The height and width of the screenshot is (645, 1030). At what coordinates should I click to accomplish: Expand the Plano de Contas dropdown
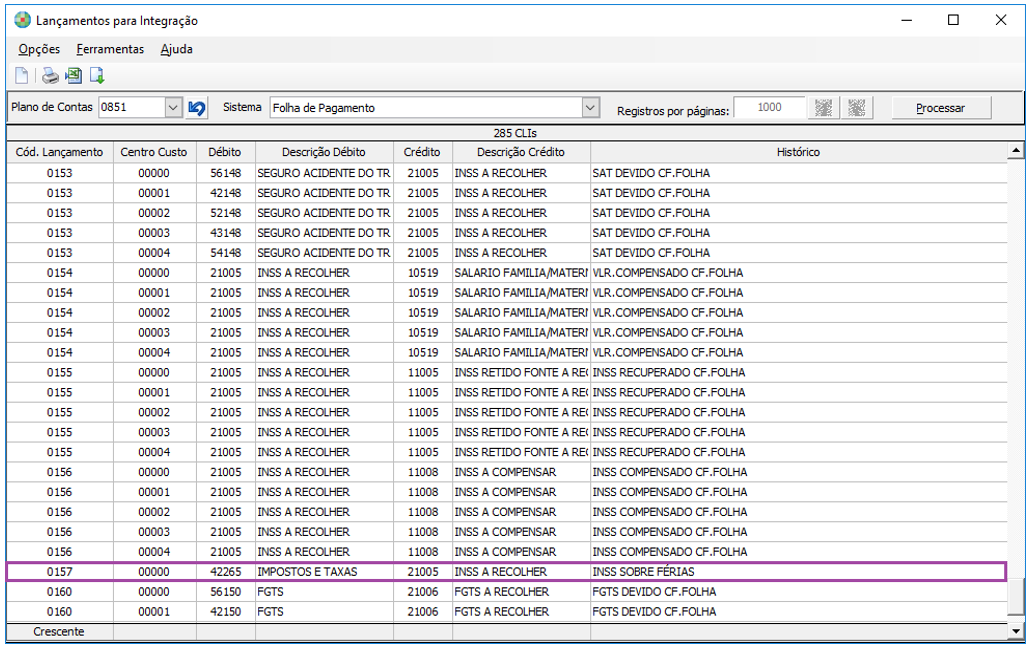(172, 108)
